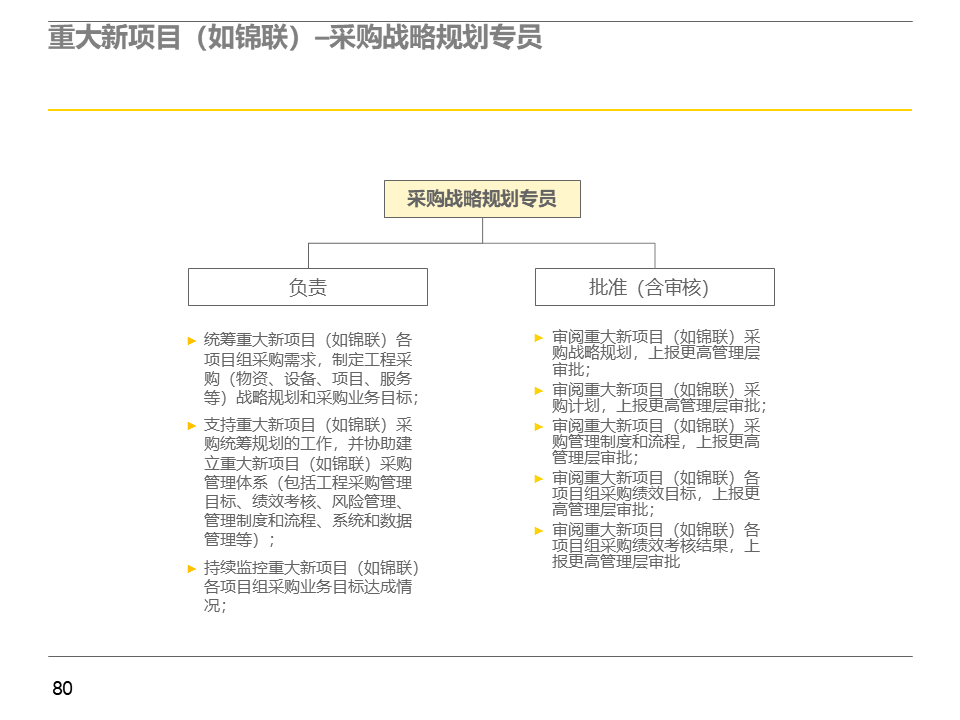Click yellow arrow bullet beside 统筹重大新项目

point(192,341)
